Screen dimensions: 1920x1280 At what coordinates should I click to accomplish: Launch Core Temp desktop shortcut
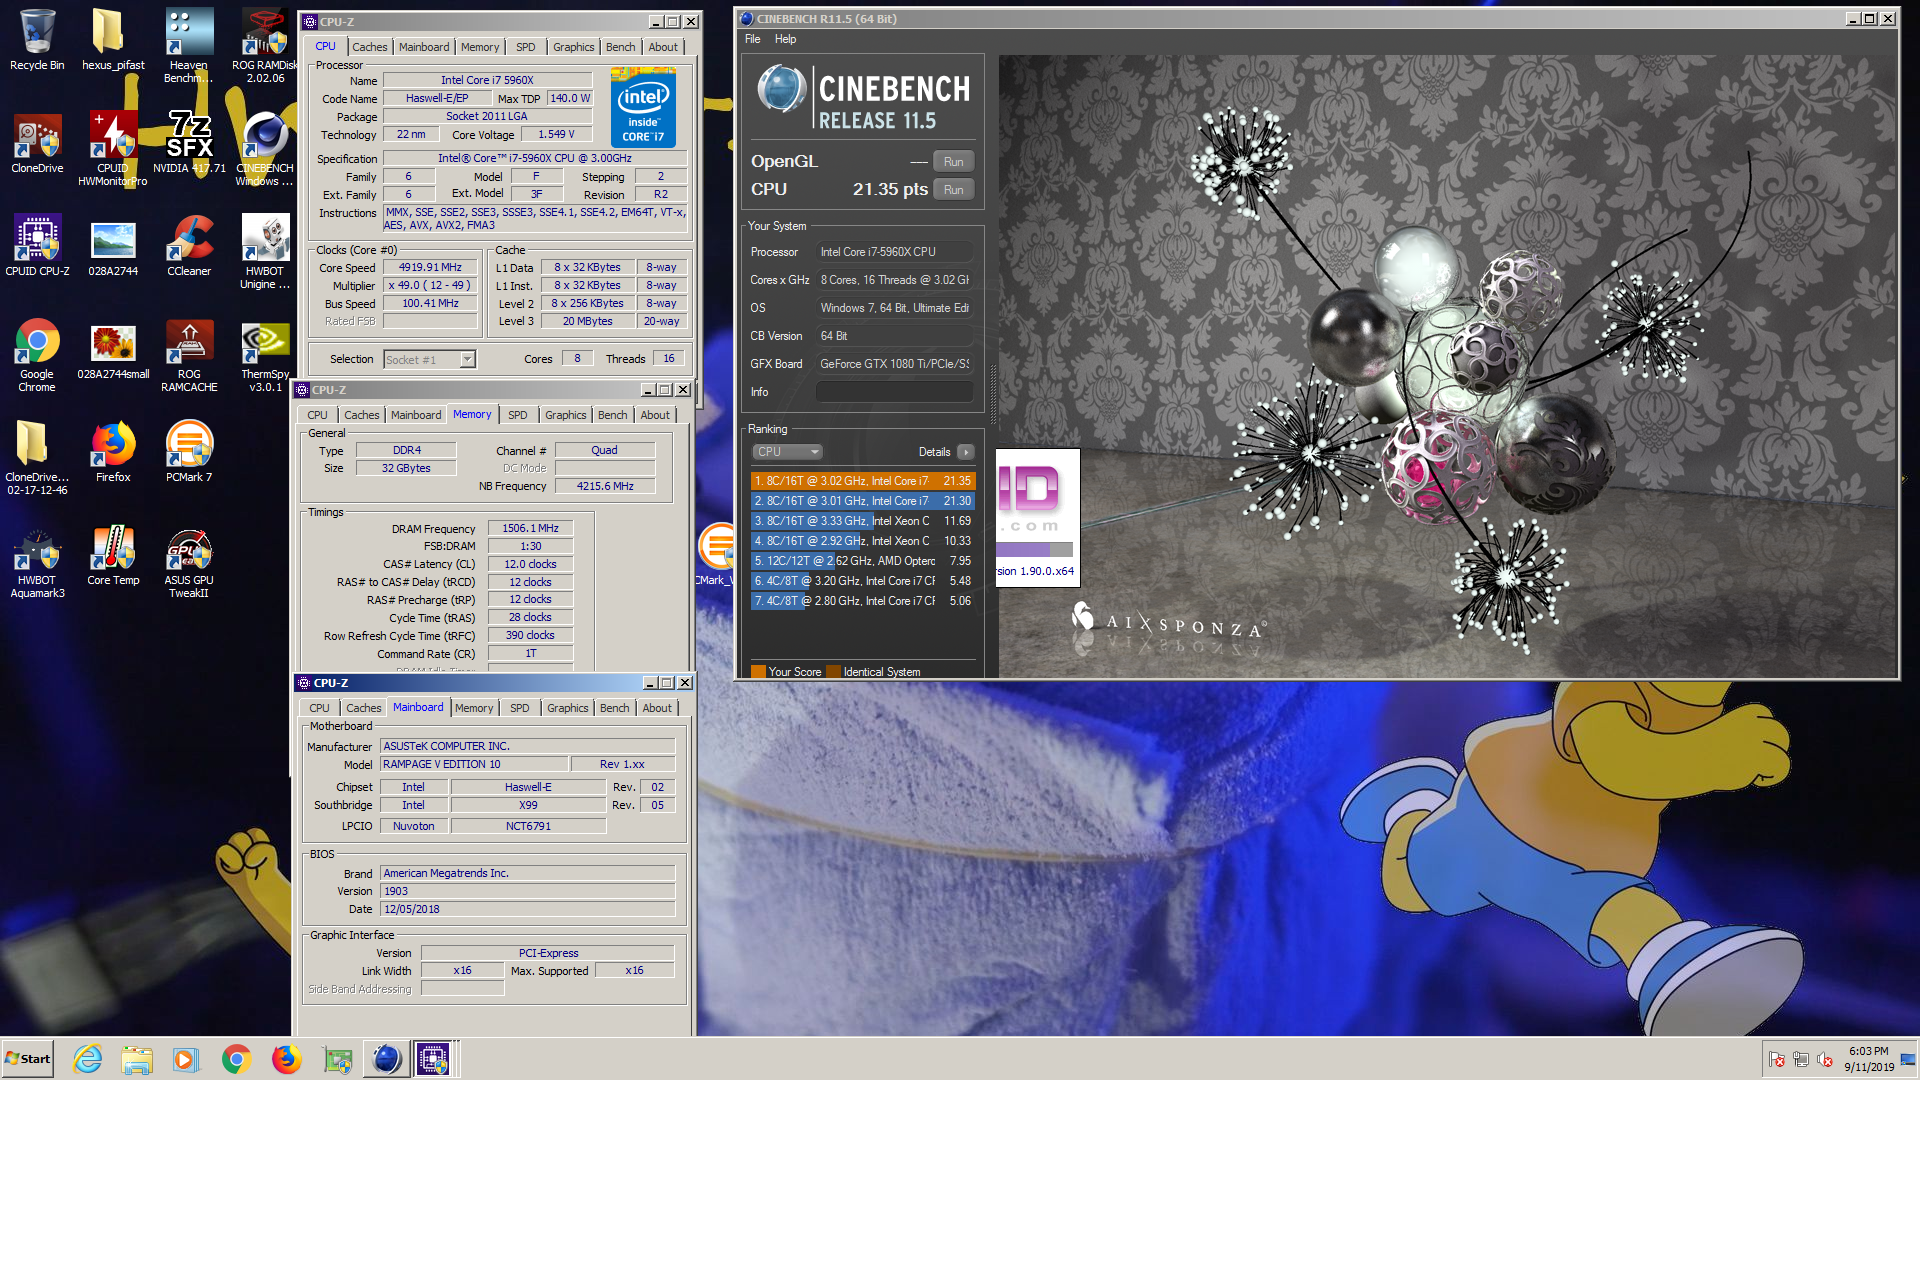(x=113, y=556)
